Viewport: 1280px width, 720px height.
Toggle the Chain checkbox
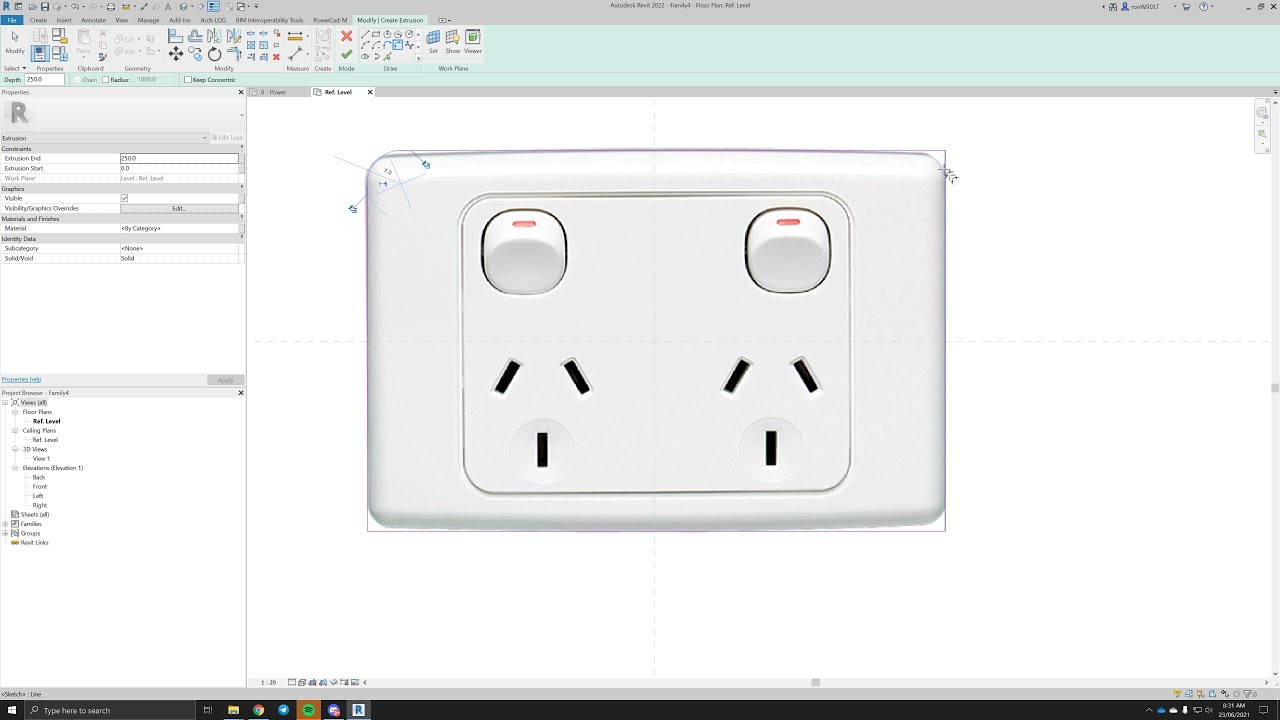pos(76,80)
